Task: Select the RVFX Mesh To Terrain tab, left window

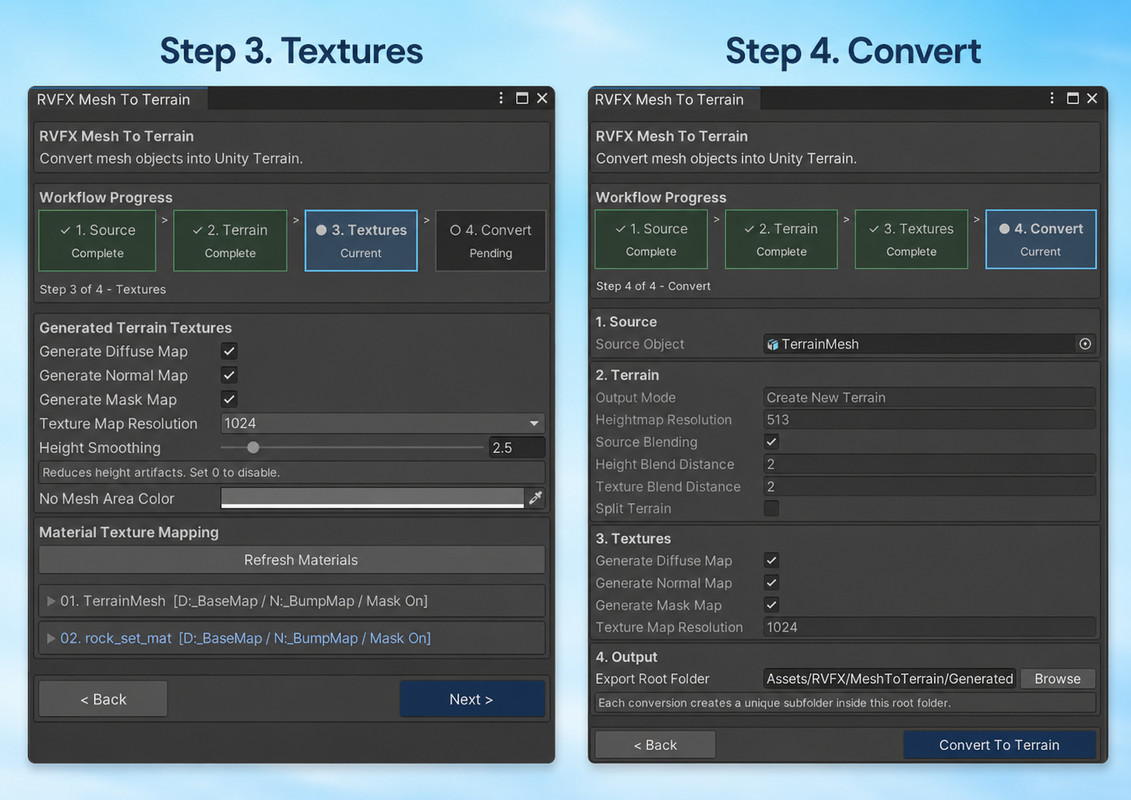Action: 118,100
